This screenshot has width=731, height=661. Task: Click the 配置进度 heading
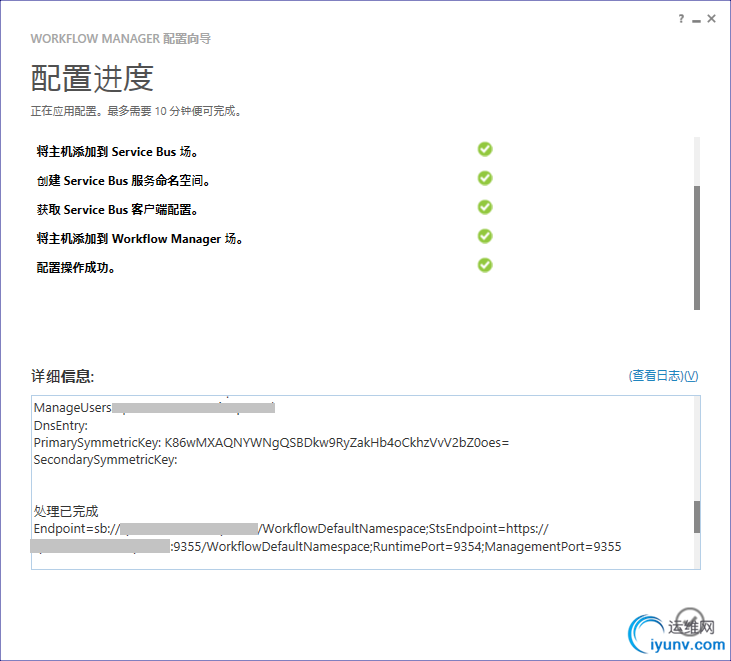click(x=92, y=78)
